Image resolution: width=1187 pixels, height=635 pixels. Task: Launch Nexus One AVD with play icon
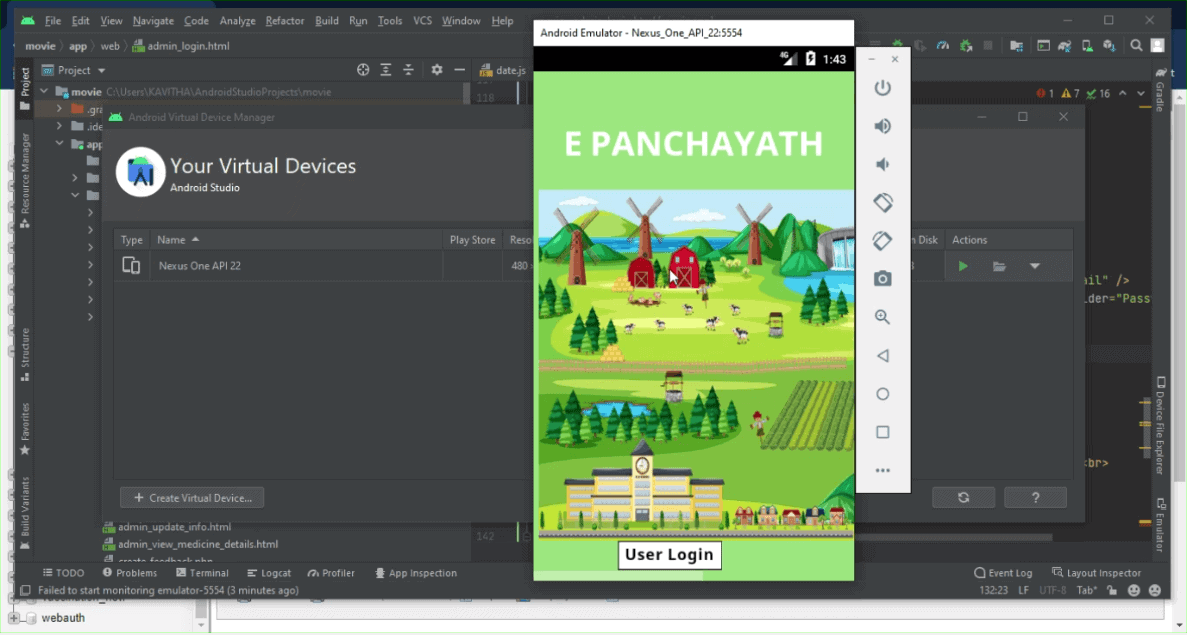tap(963, 266)
